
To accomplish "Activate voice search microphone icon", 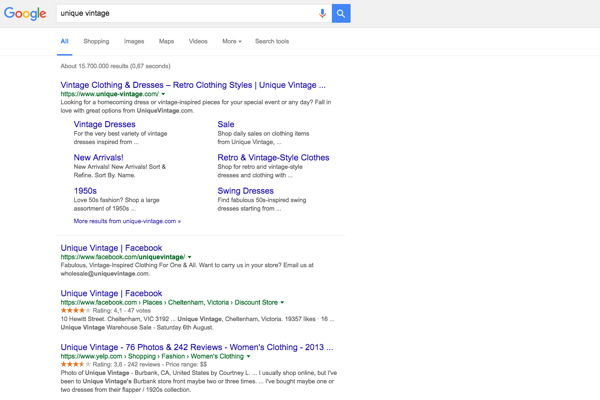I will point(322,13).
